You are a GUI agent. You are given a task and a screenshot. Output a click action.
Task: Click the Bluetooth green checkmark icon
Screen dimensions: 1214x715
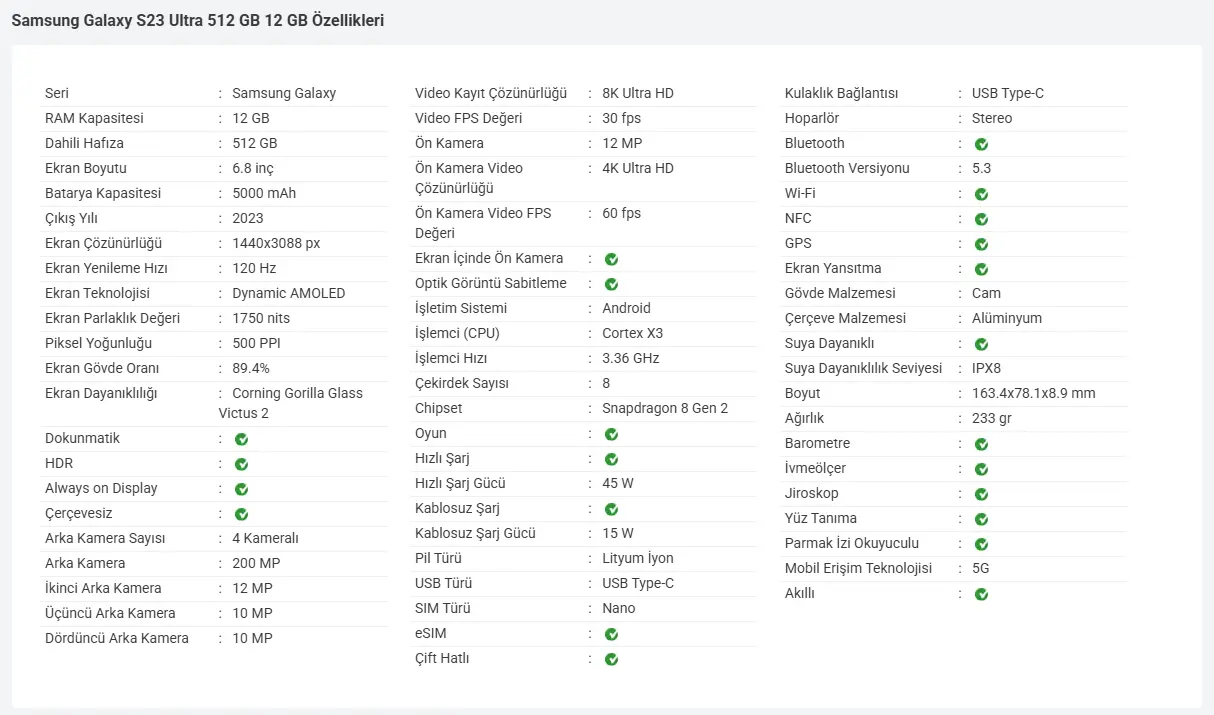[x=981, y=144]
